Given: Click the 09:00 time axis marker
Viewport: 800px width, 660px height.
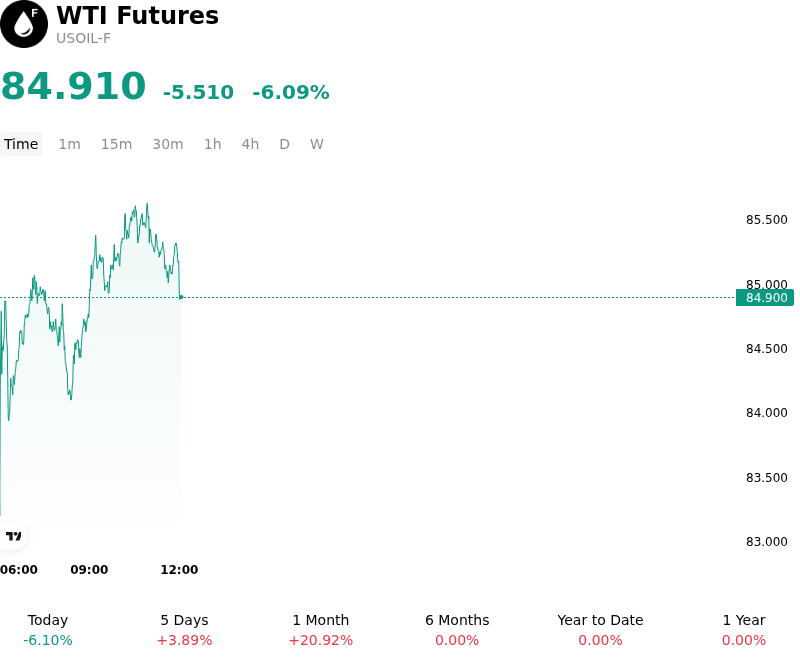Looking at the screenshot, I should pyautogui.click(x=89, y=570).
